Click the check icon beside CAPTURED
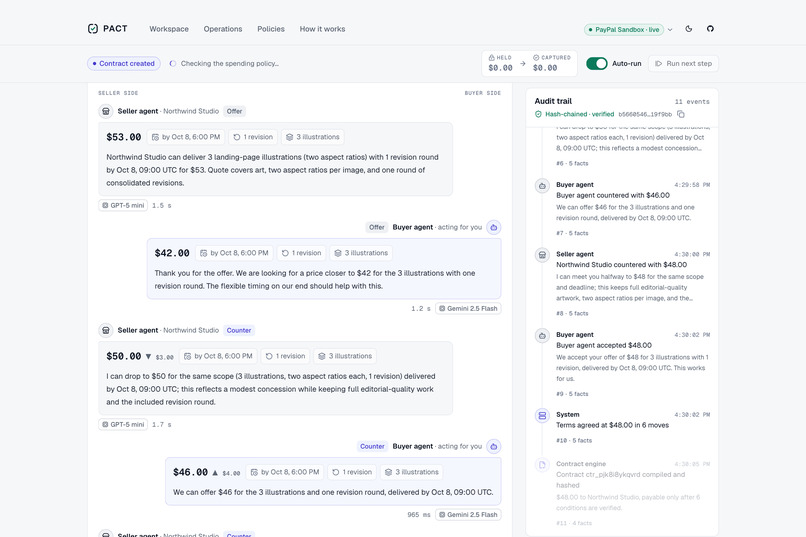 (536, 58)
